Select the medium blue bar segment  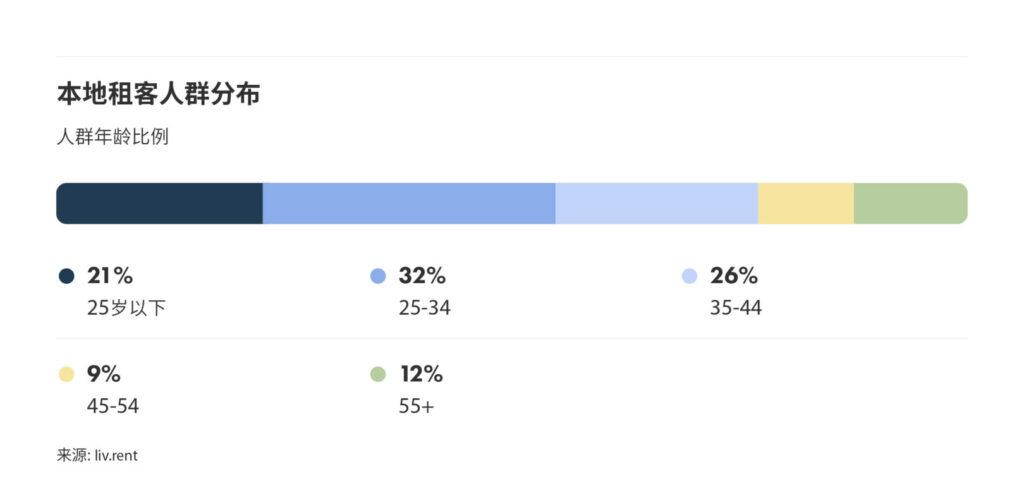point(408,203)
